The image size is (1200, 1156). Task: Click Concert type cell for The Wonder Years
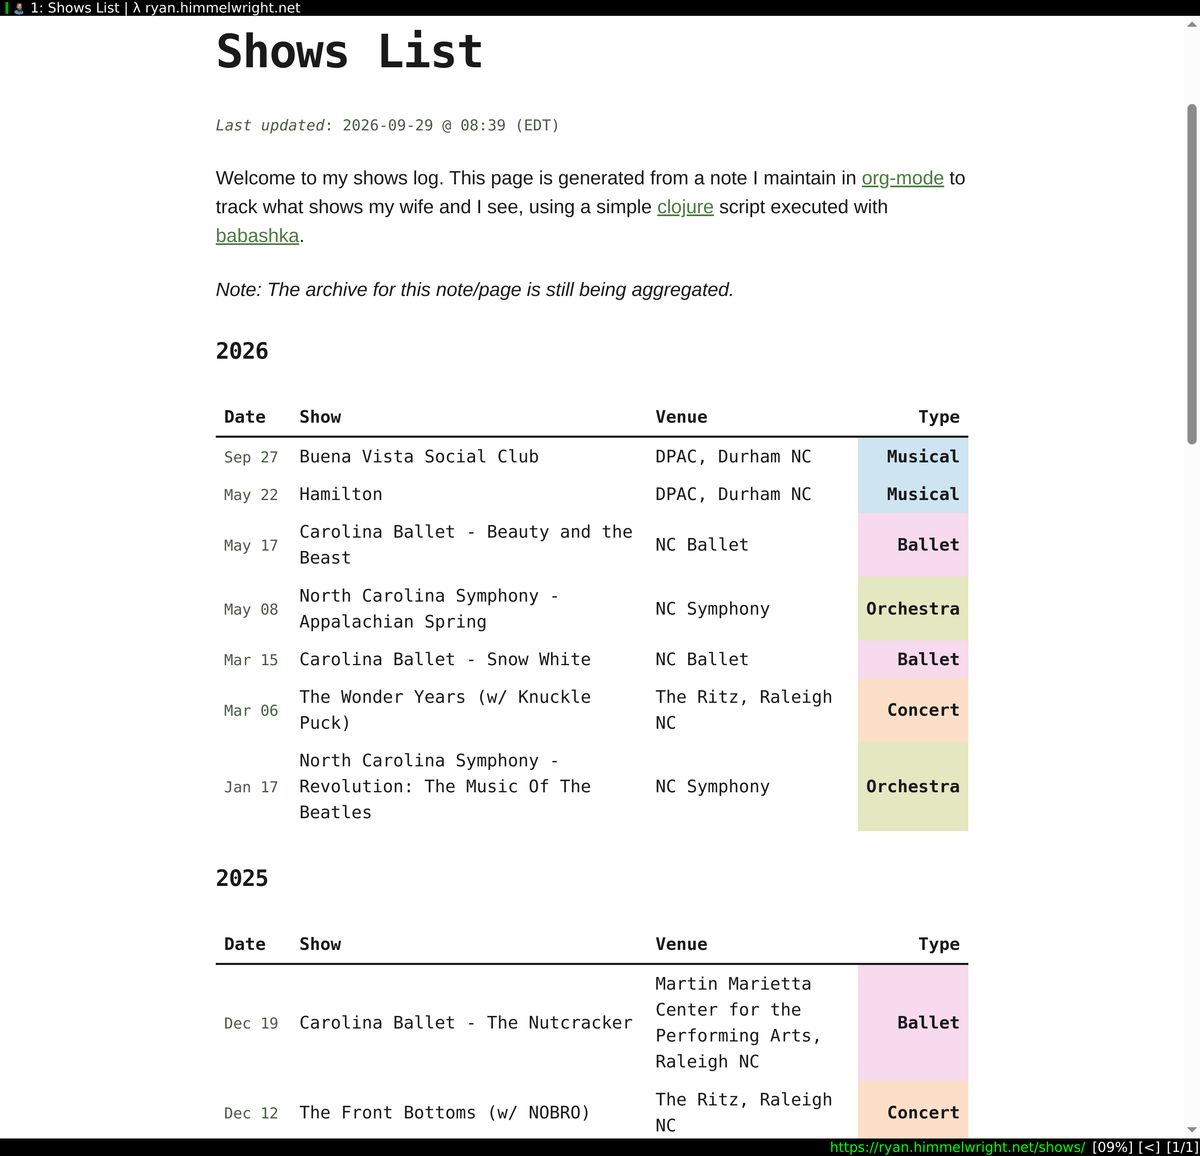click(x=913, y=710)
